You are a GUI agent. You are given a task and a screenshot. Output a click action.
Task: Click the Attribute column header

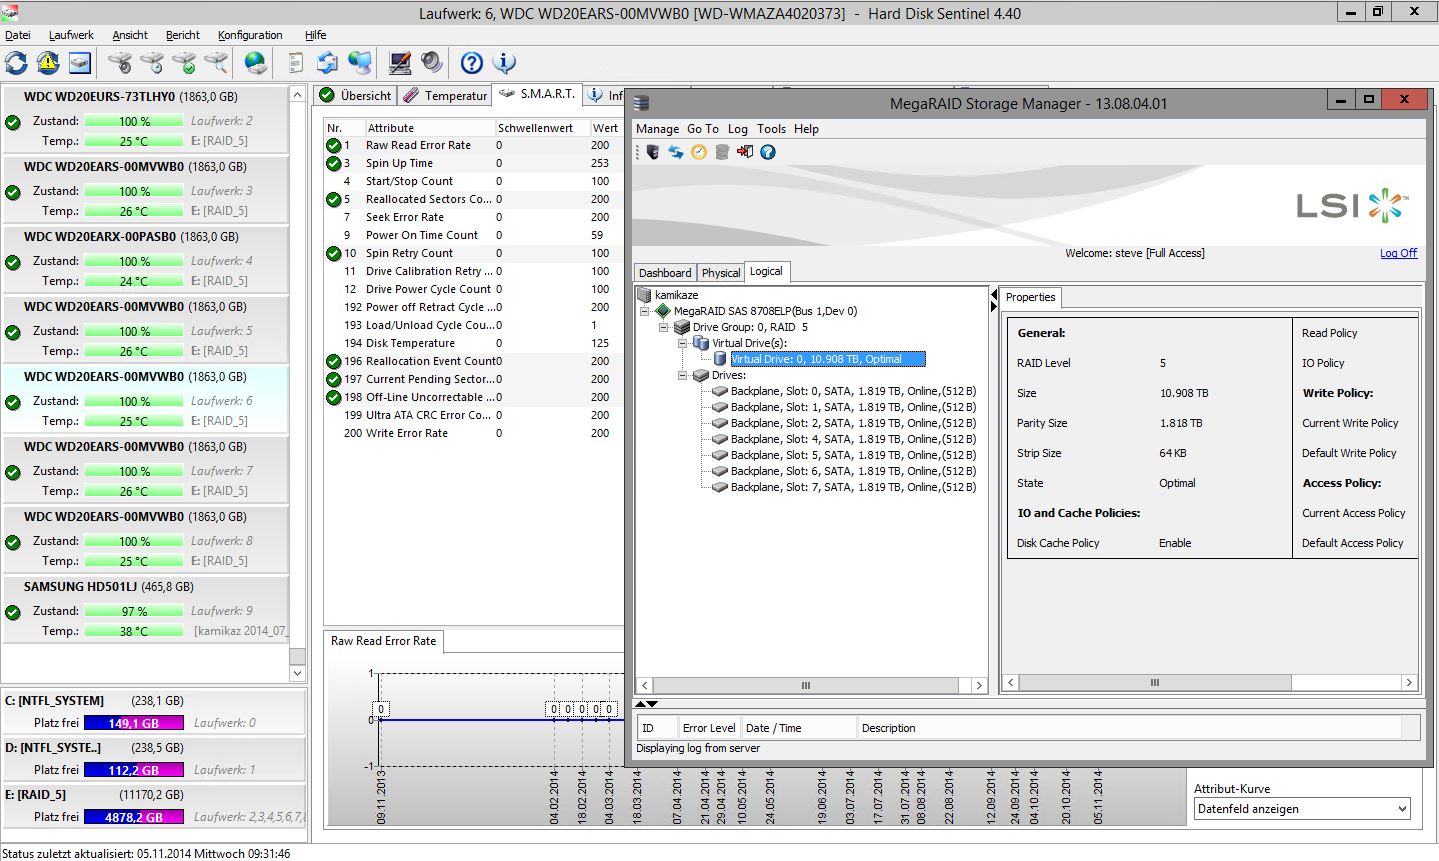(429, 128)
